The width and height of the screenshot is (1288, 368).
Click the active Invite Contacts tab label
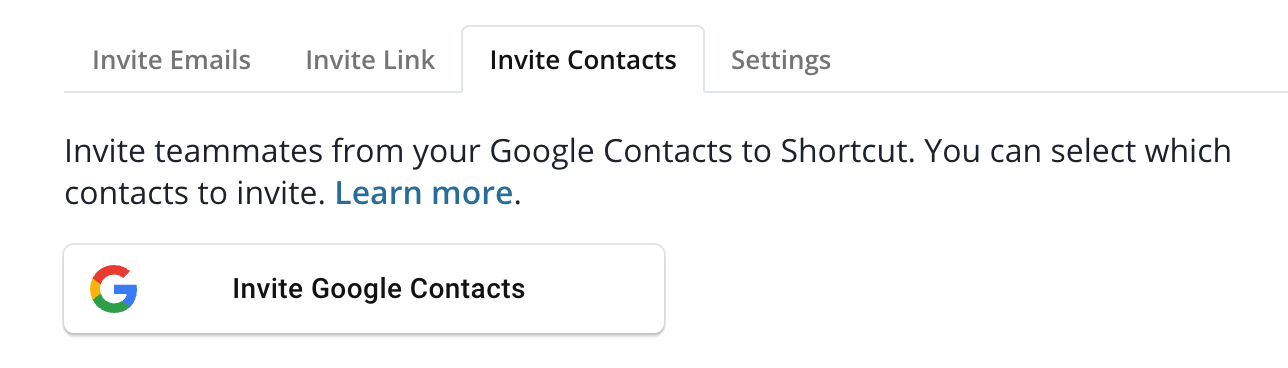point(583,60)
